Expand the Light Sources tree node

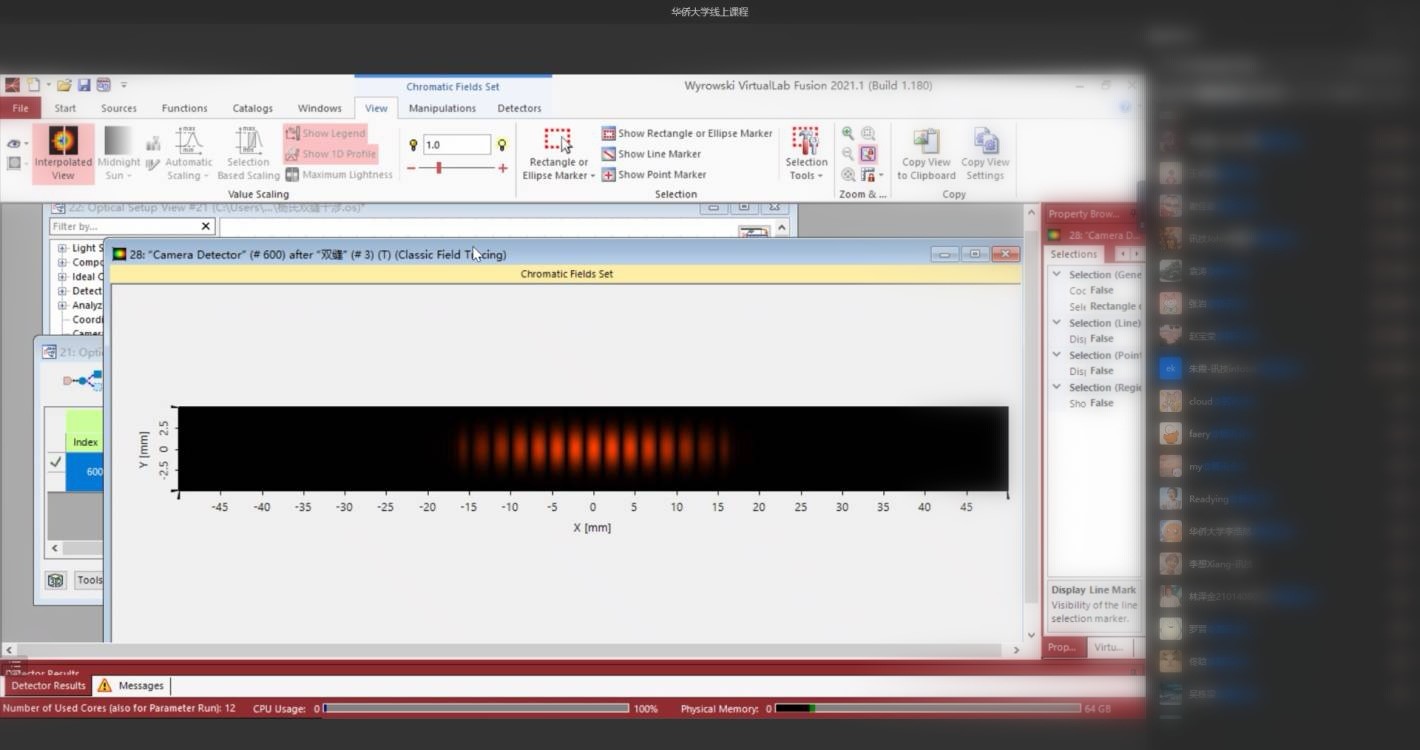pos(62,248)
